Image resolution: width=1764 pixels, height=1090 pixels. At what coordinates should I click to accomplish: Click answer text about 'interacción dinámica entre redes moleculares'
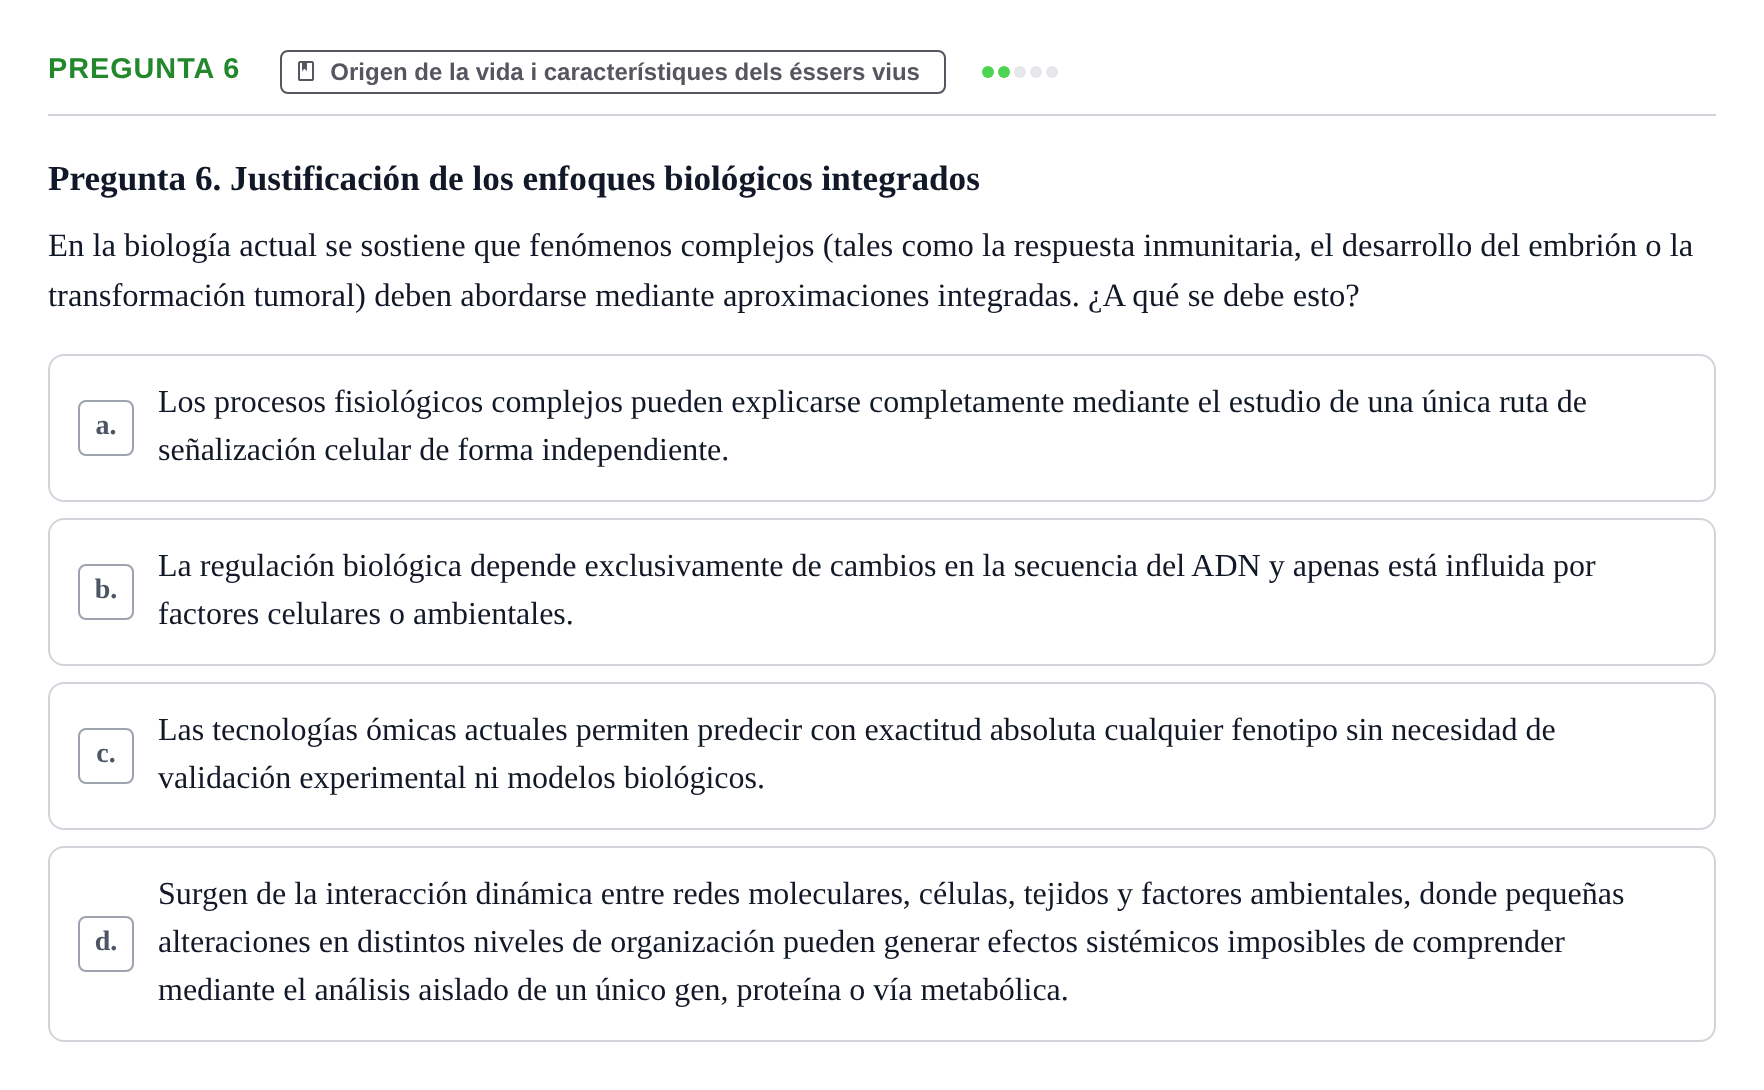click(x=891, y=942)
